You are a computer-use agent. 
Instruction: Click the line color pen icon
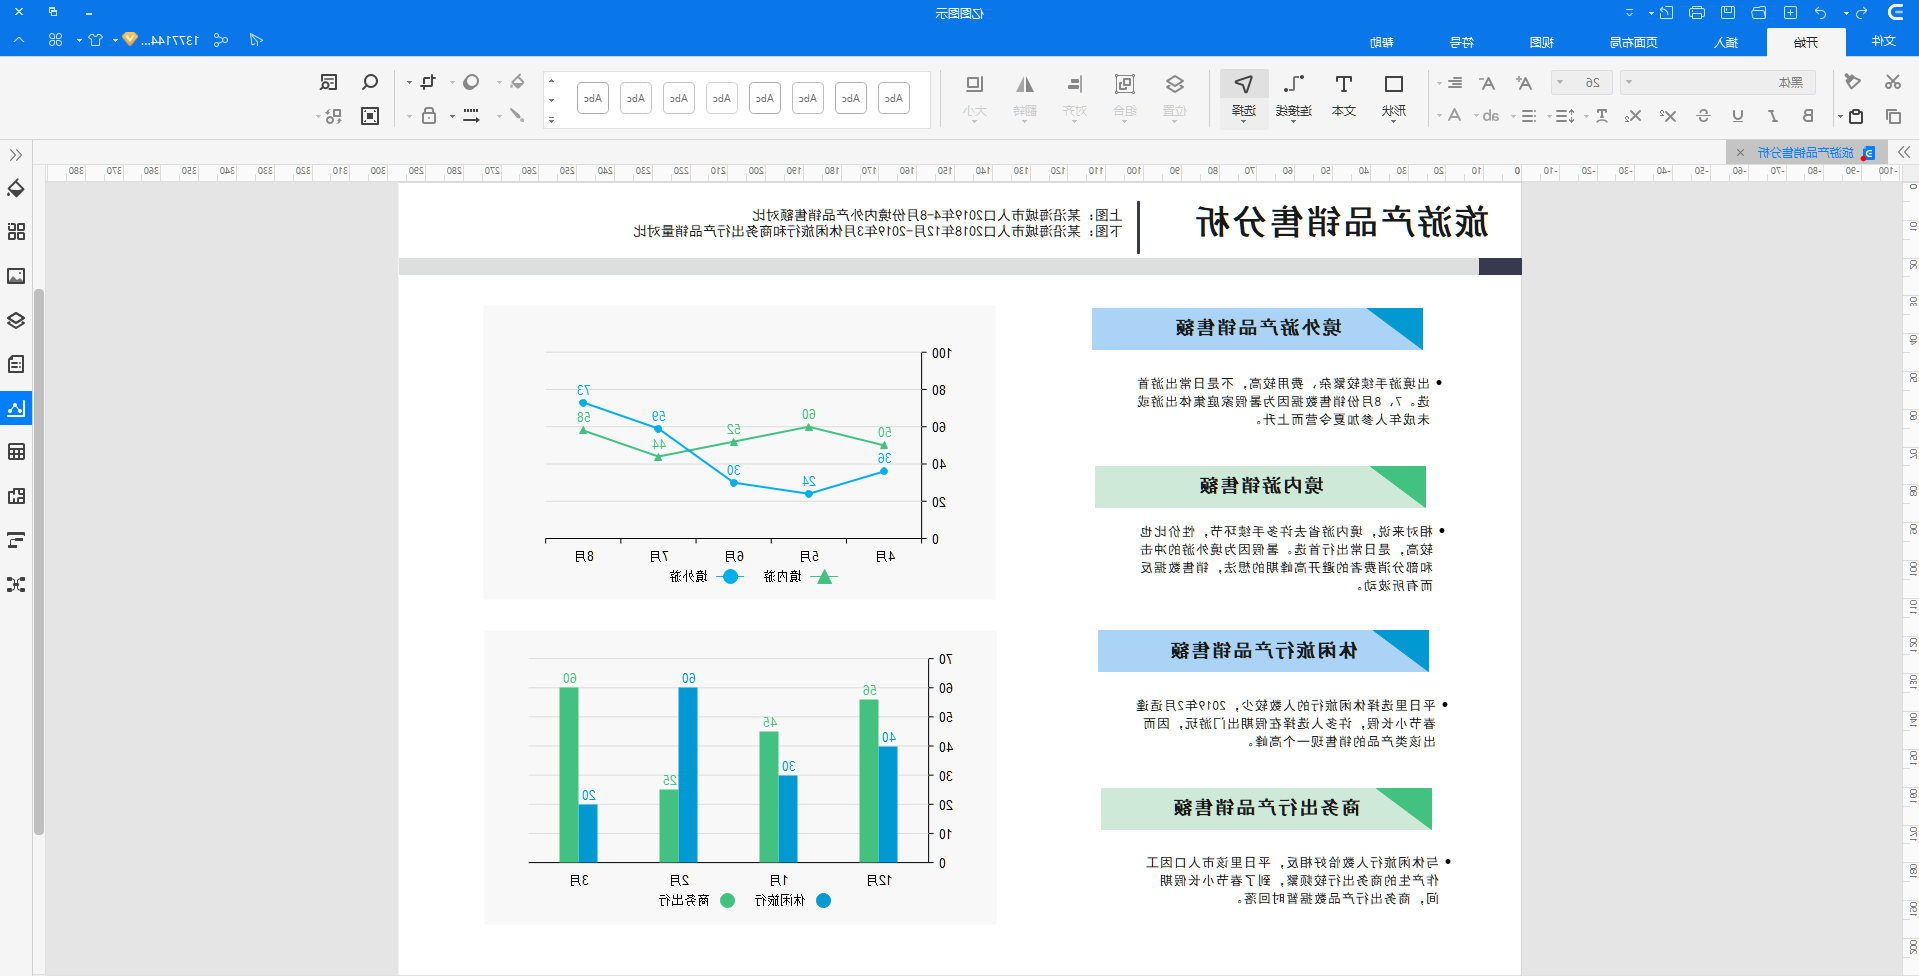(517, 116)
